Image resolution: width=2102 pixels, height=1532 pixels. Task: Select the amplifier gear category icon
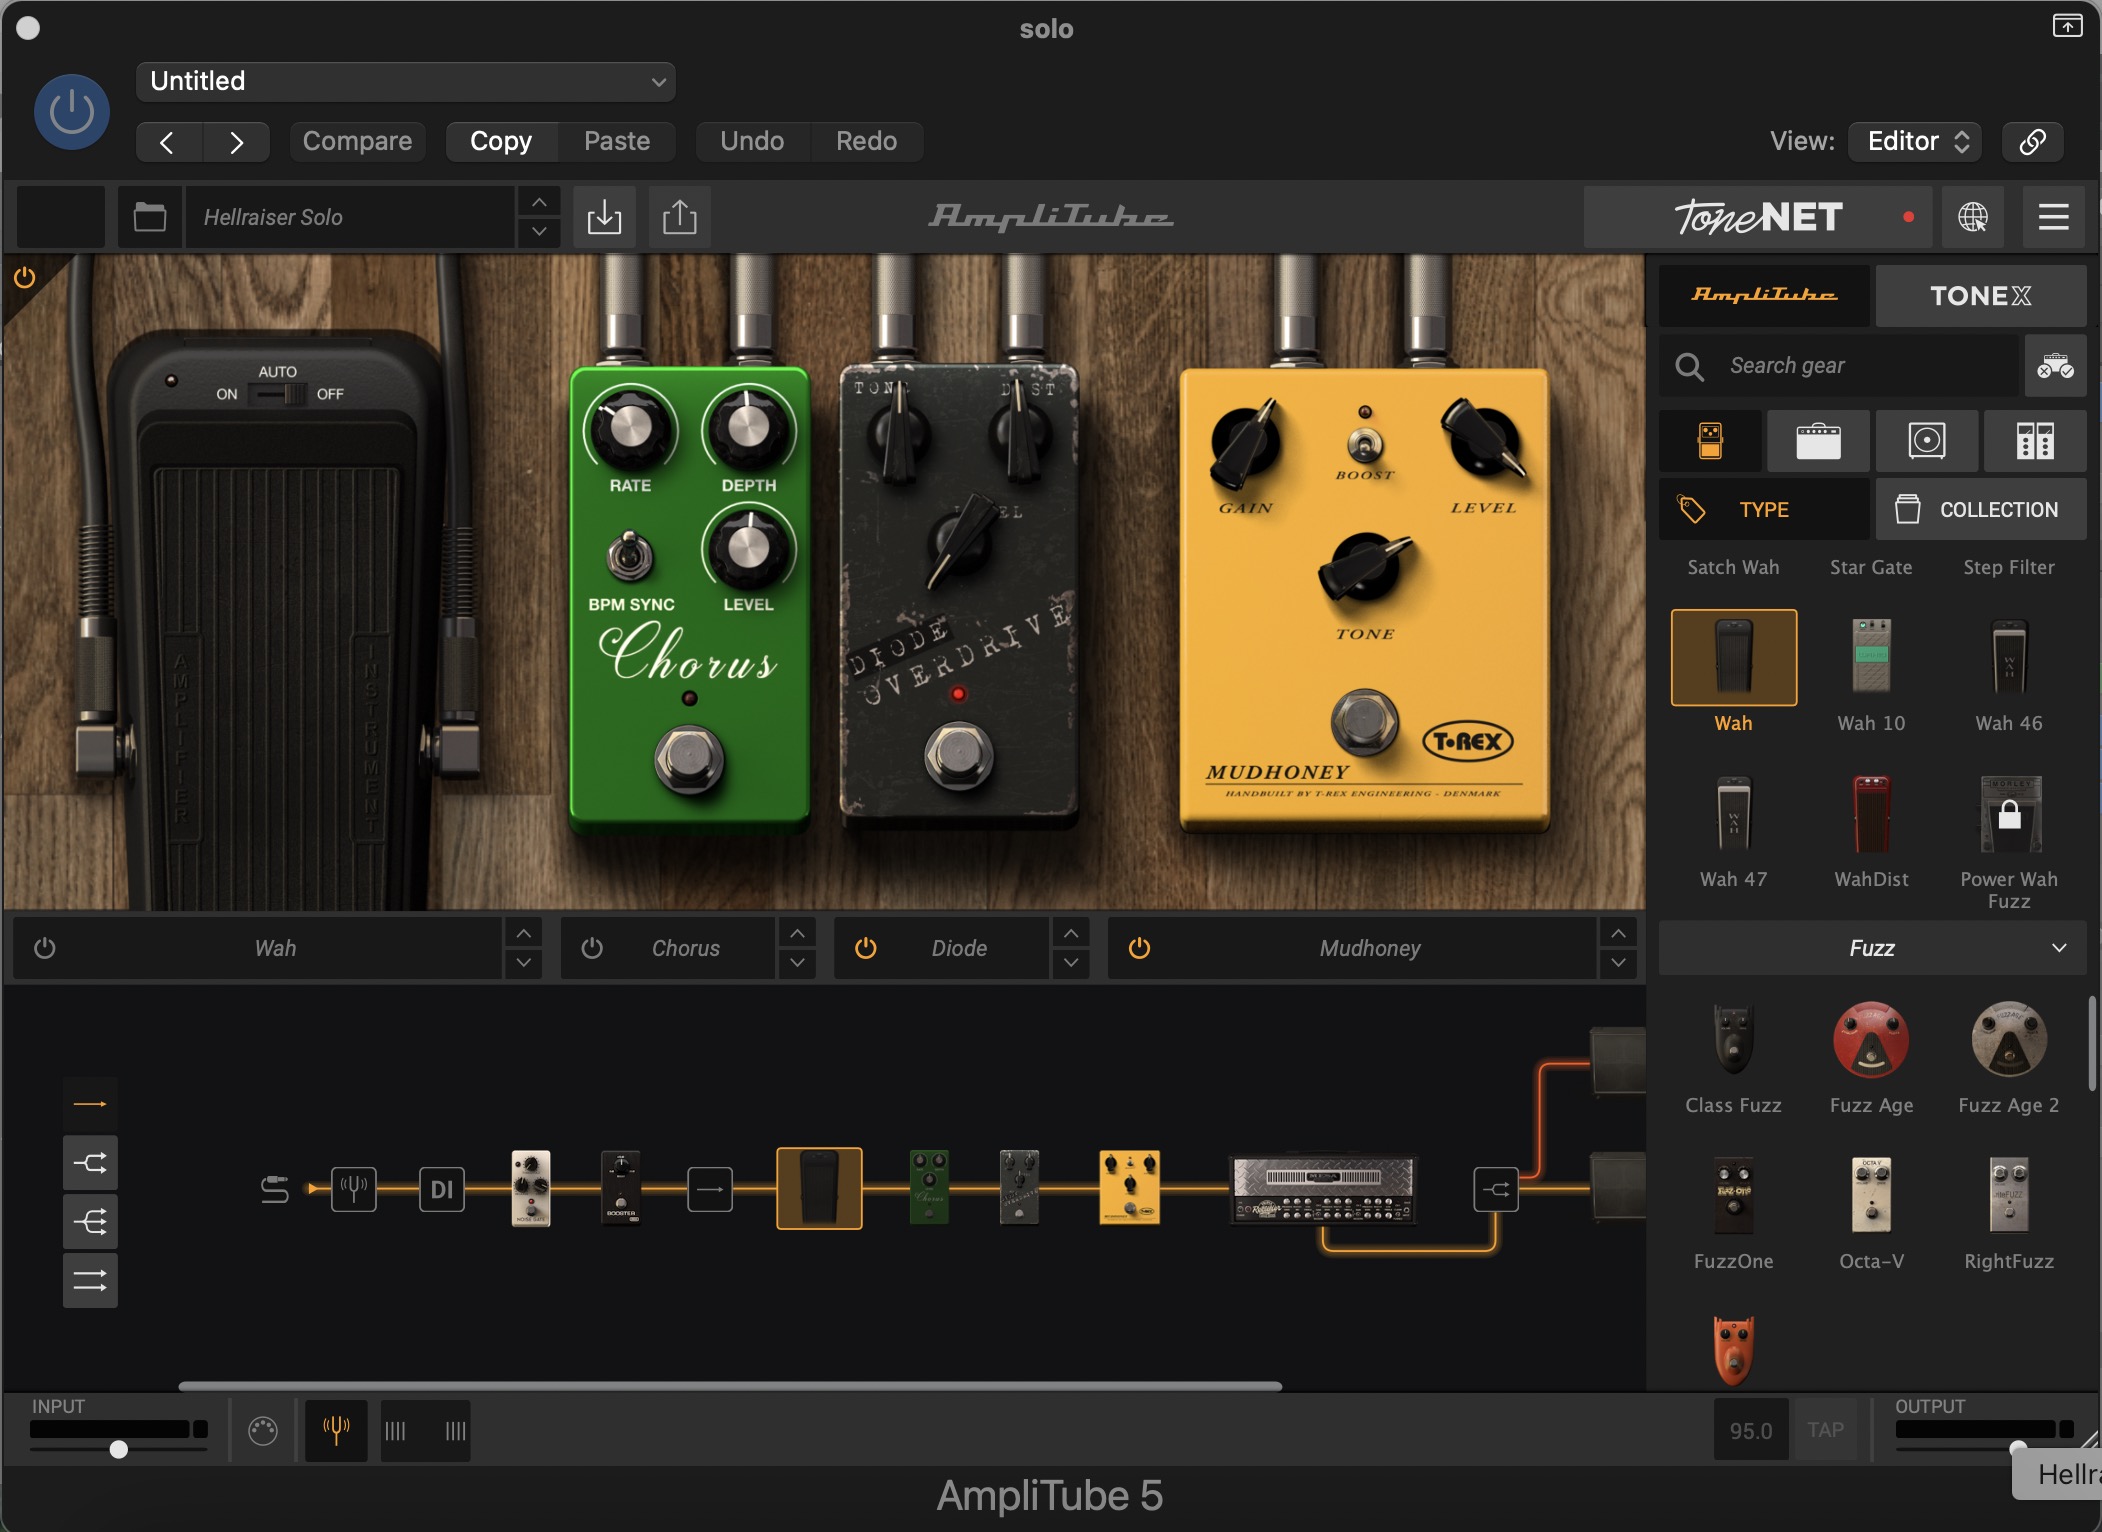click(x=1818, y=441)
